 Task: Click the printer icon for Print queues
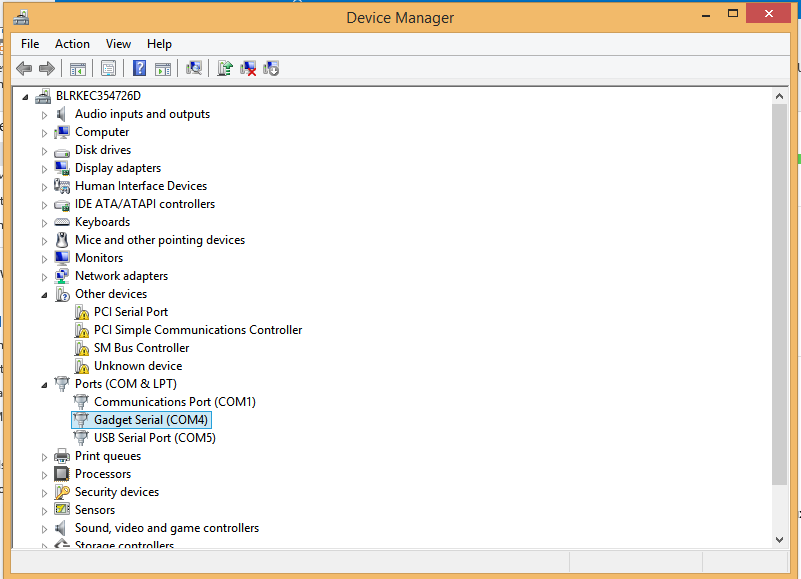pos(62,456)
